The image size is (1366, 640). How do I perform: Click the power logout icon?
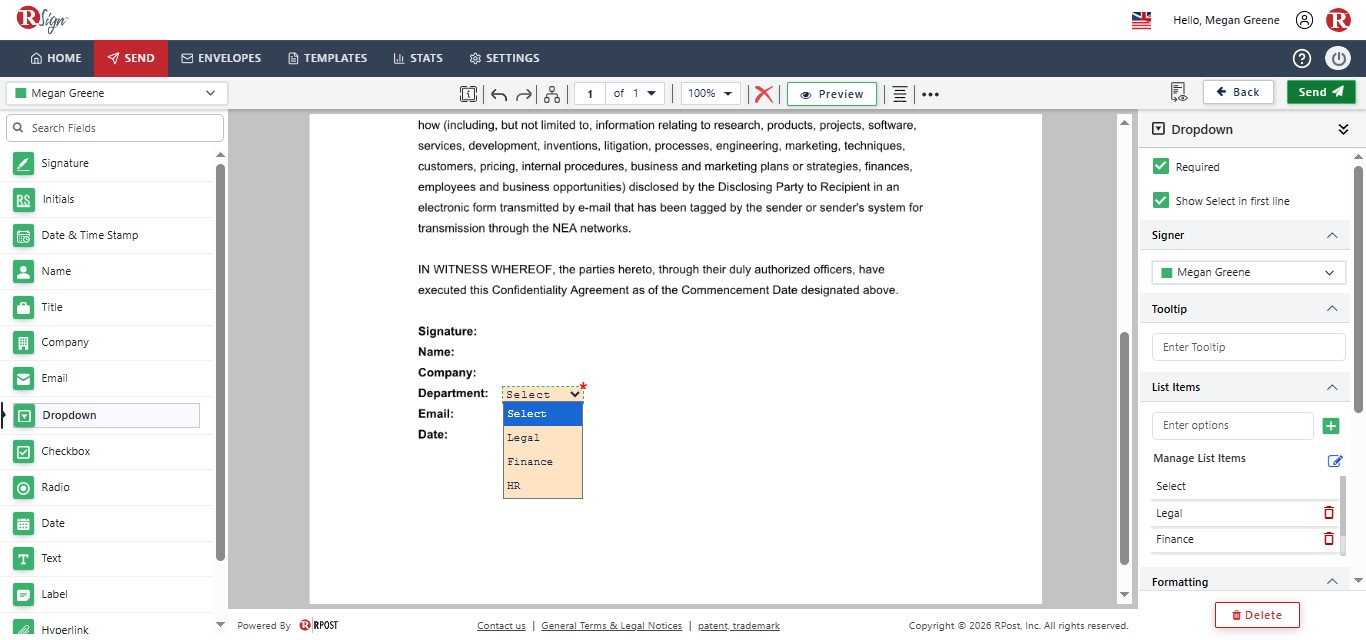point(1338,58)
